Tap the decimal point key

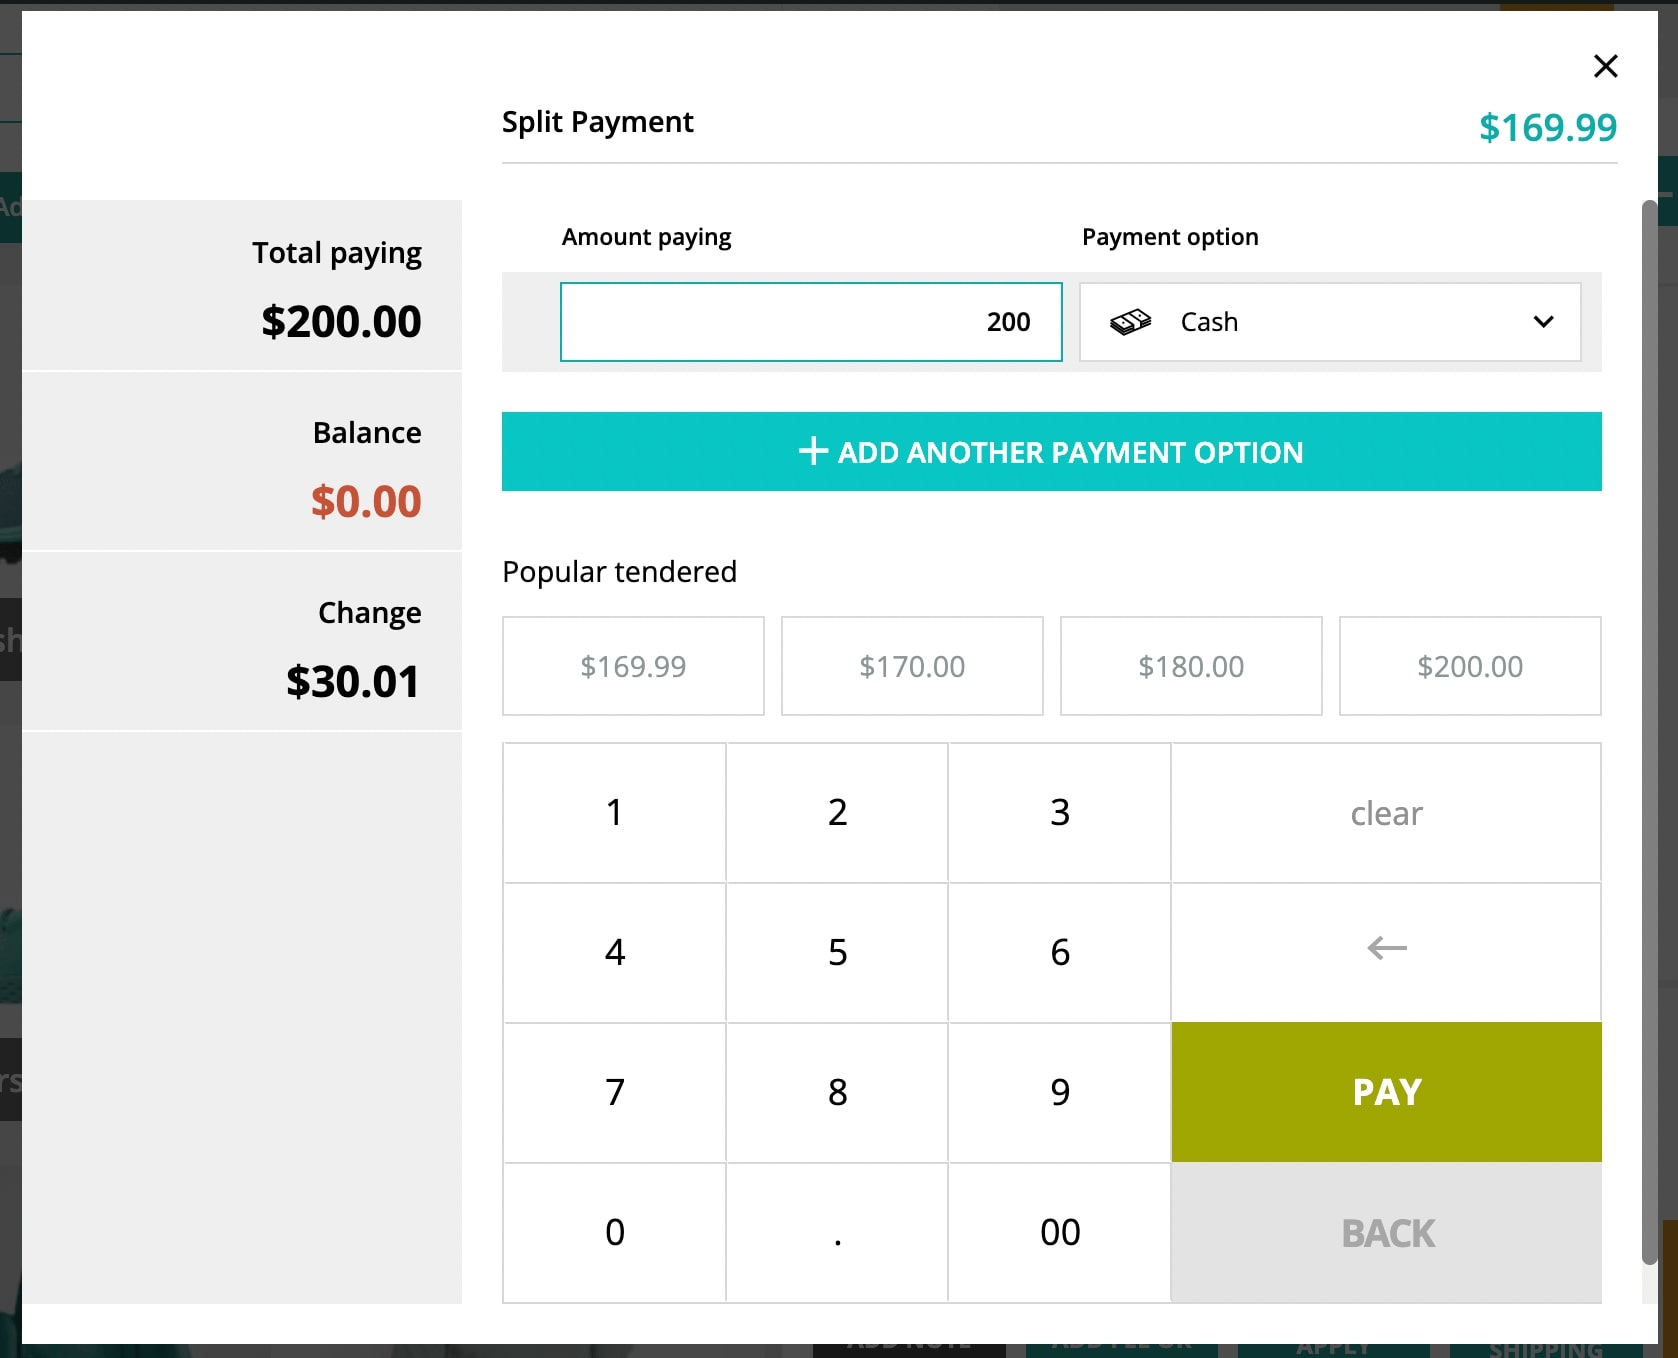[837, 1233]
